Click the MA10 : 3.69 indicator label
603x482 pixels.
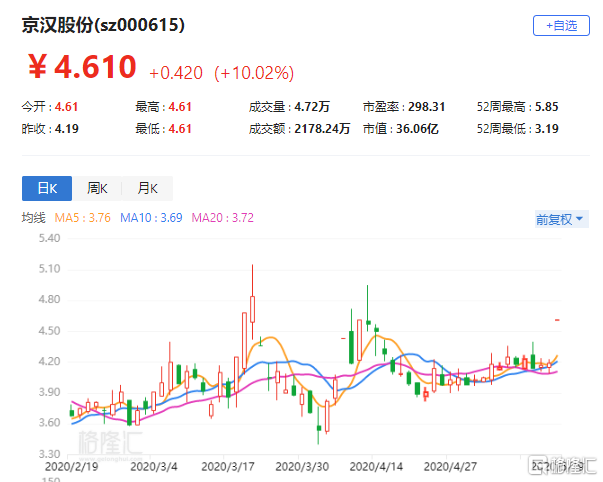(x=151, y=218)
